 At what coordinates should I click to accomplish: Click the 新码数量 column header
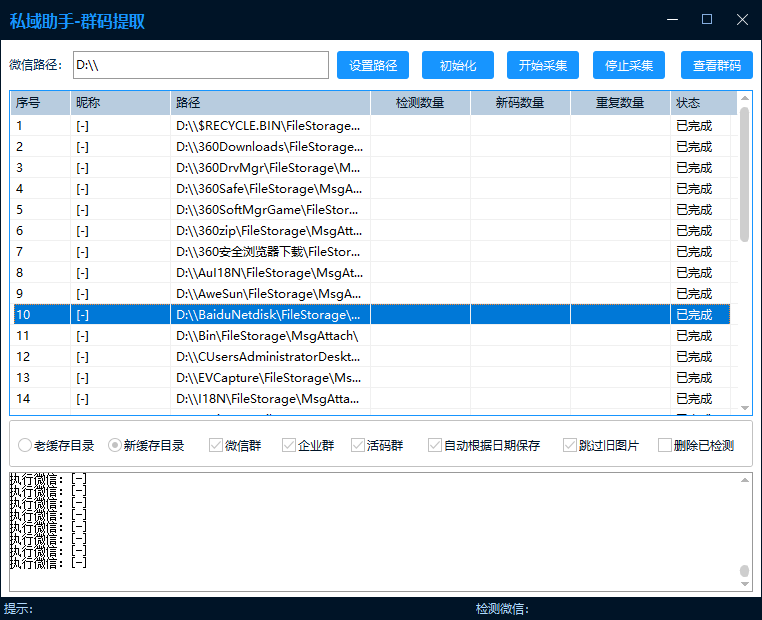(x=520, y=103)
